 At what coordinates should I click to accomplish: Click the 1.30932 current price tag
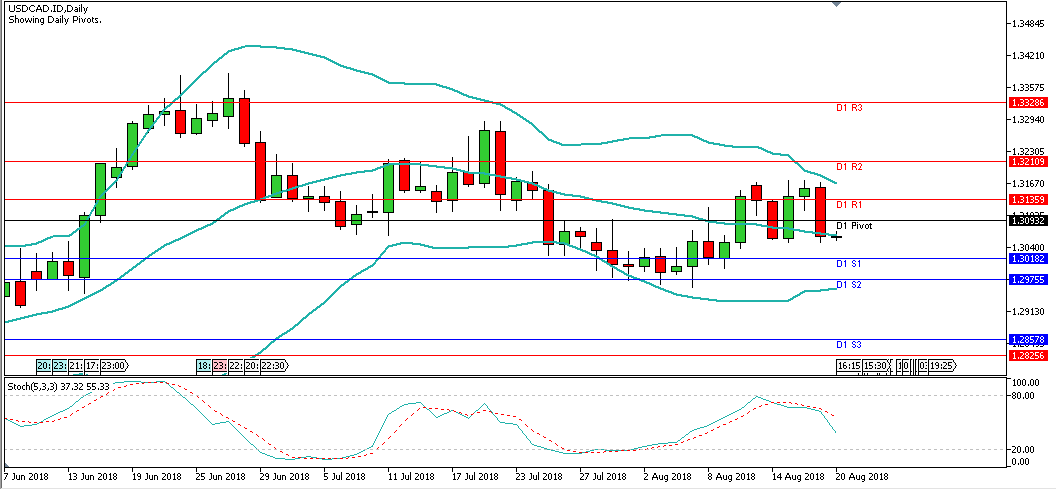(x=1028, y=220)
